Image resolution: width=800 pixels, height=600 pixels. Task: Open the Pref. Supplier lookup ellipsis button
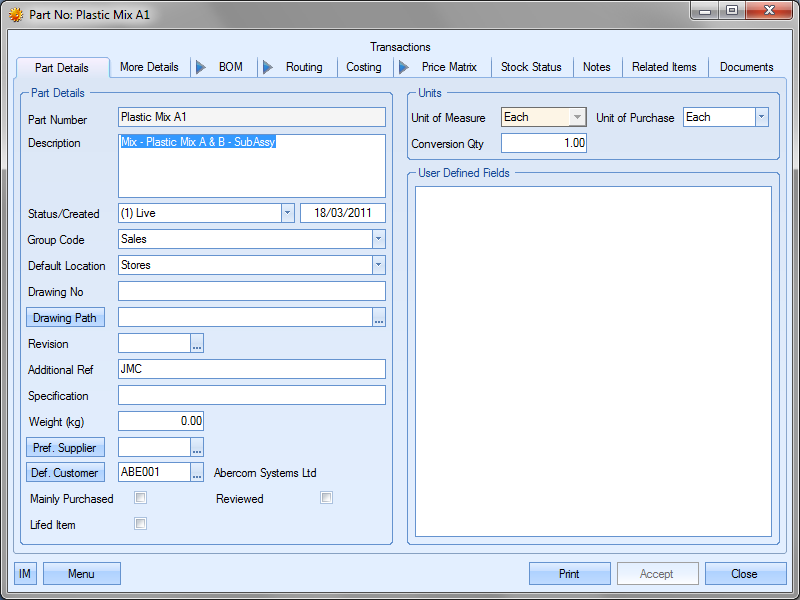pos(197,448)
